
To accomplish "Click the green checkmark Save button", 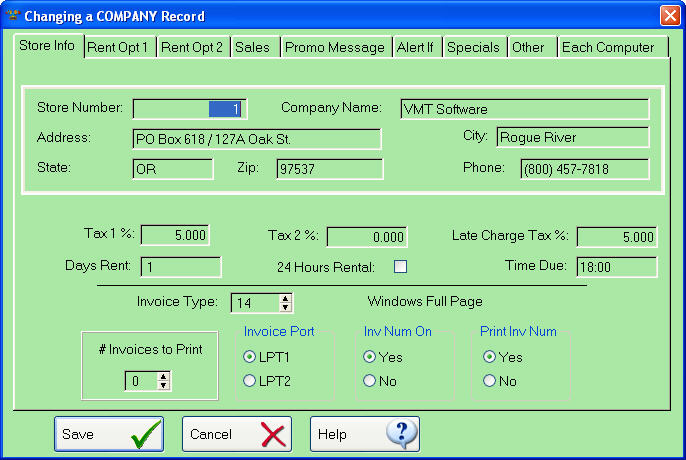I will pos(108,434).
